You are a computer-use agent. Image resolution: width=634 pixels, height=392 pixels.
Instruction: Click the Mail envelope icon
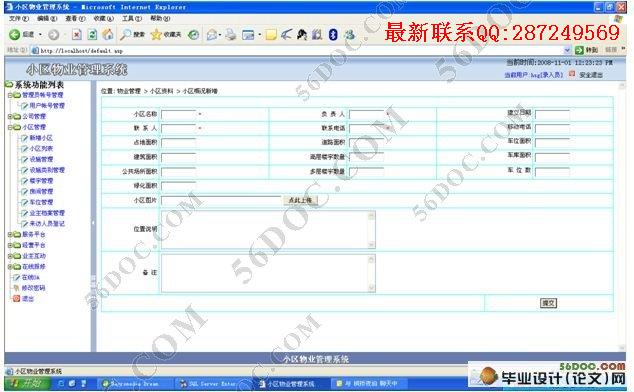pos(211,35)
